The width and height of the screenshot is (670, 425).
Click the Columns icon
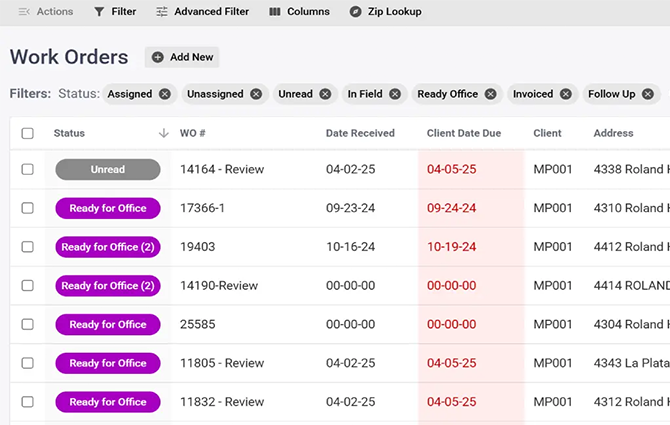[275, 12]
